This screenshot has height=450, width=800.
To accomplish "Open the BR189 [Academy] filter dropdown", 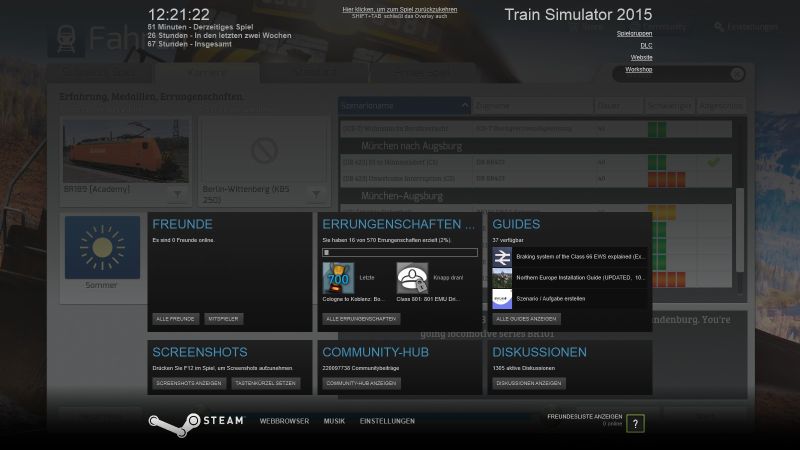I will (177, 194).
